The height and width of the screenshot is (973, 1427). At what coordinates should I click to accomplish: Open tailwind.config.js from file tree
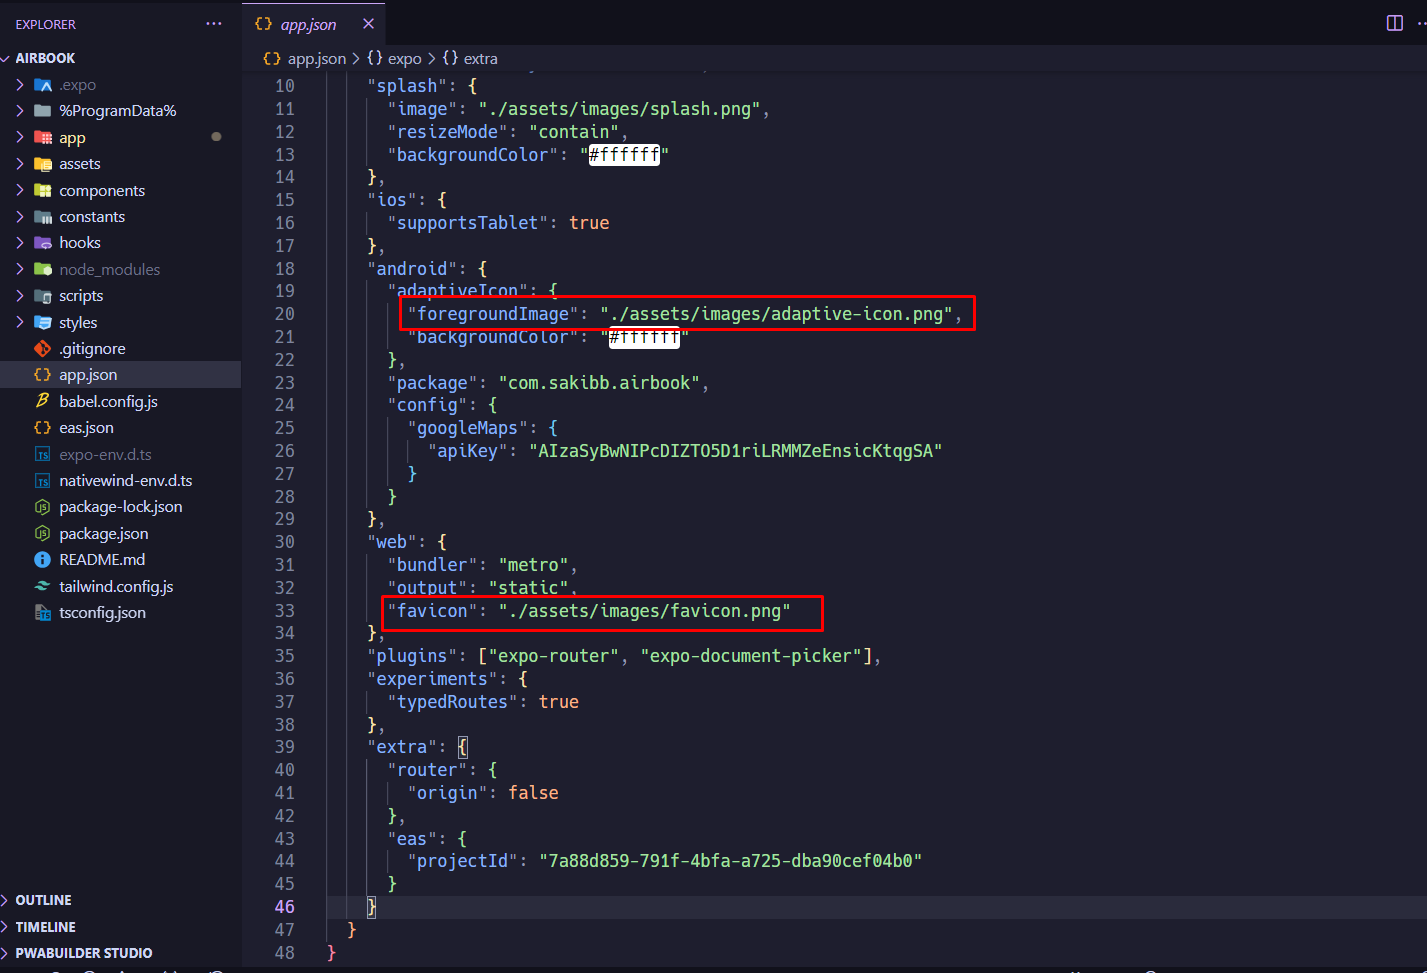pos(116,587)
